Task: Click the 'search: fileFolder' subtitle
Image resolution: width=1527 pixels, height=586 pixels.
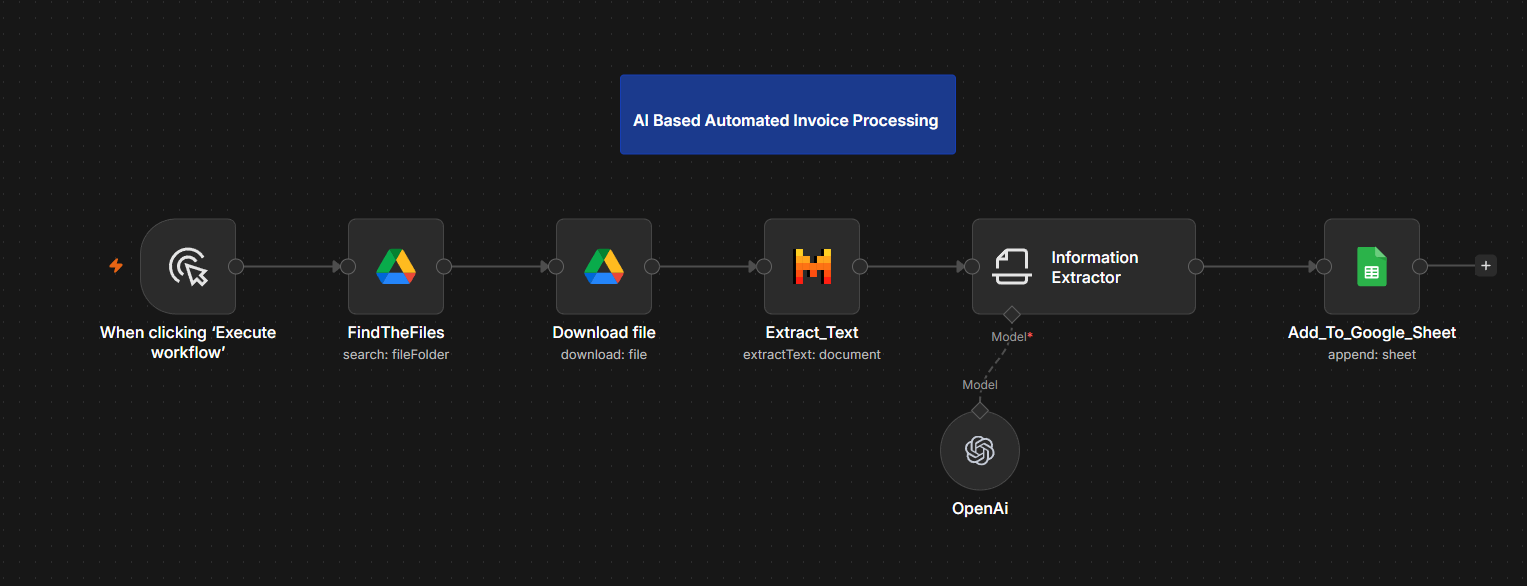Action: (x=396, y=355)
